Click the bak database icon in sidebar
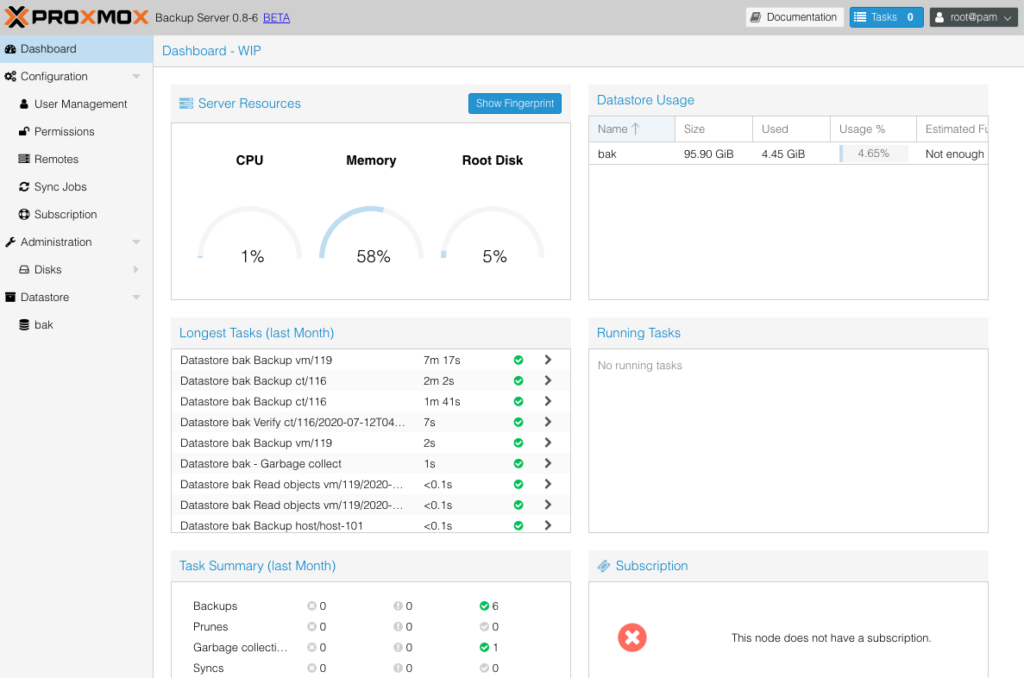This screenshot has height=678, width=1024. click(24, 325)
